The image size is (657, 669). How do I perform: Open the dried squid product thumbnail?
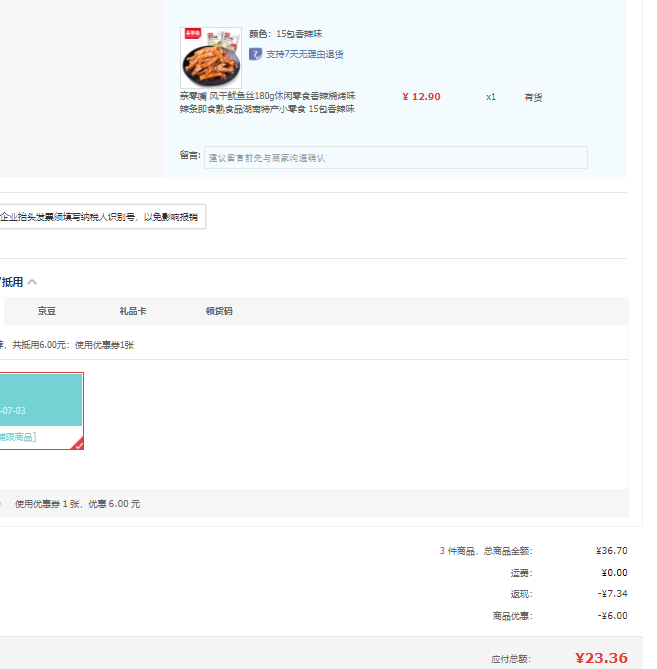point(211,58)
